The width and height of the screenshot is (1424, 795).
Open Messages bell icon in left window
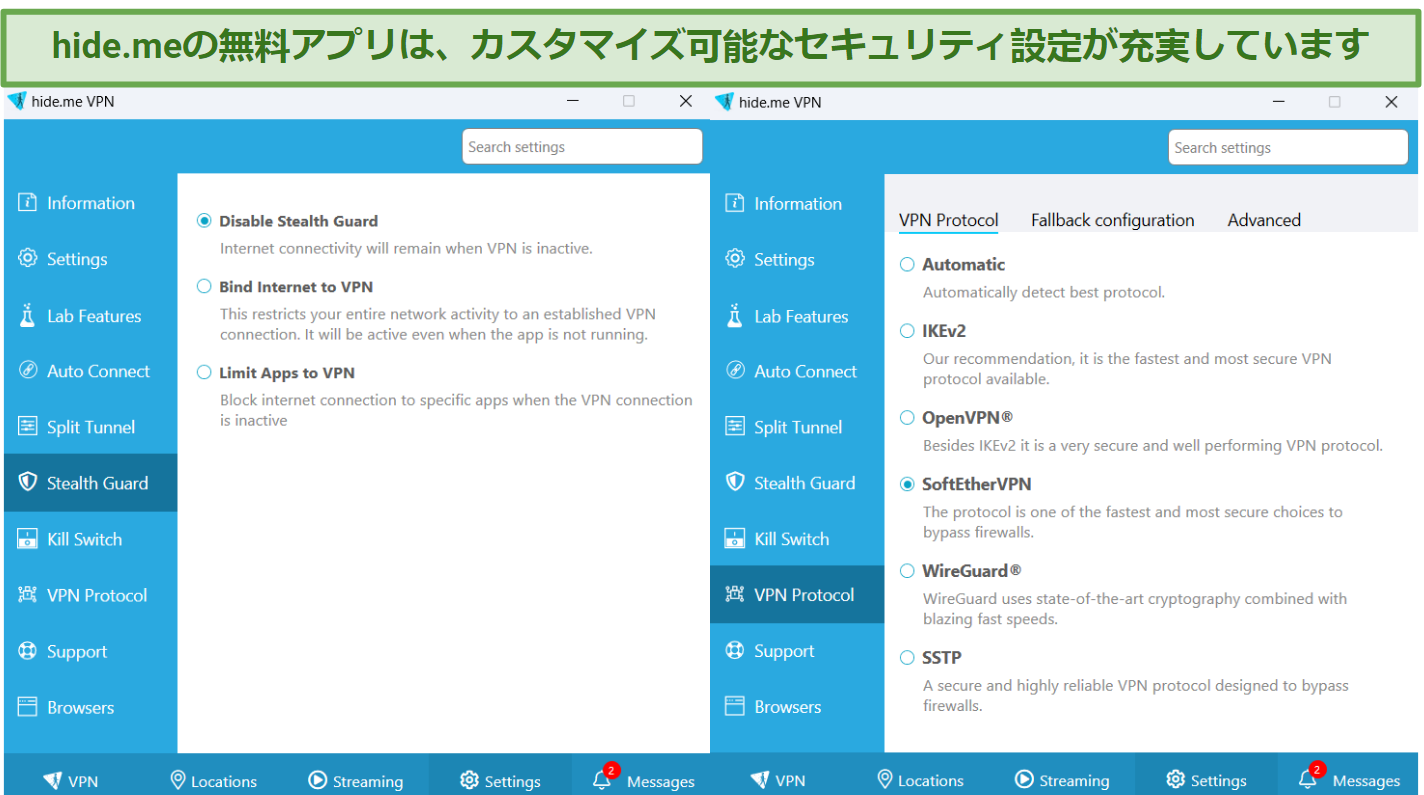pyautogui.click(x=602, y=780)
